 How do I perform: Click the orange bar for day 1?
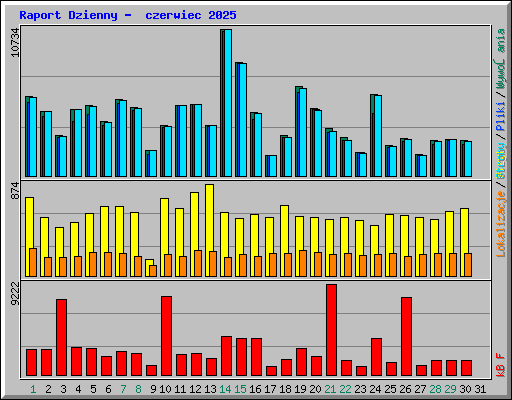tap(33, 262)
